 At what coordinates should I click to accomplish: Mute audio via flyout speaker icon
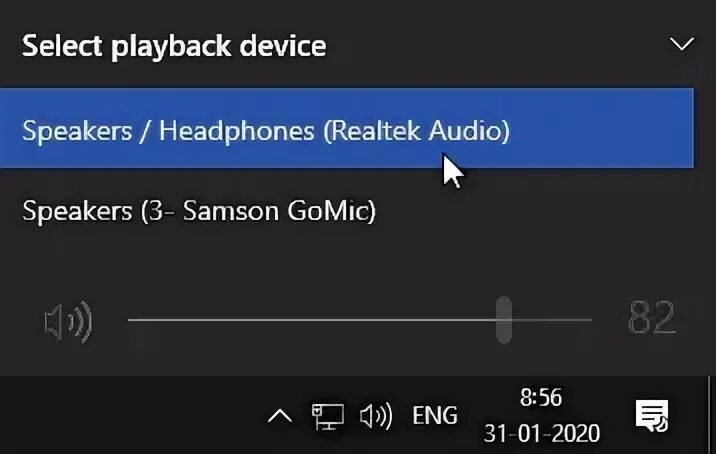click(68, 322)
